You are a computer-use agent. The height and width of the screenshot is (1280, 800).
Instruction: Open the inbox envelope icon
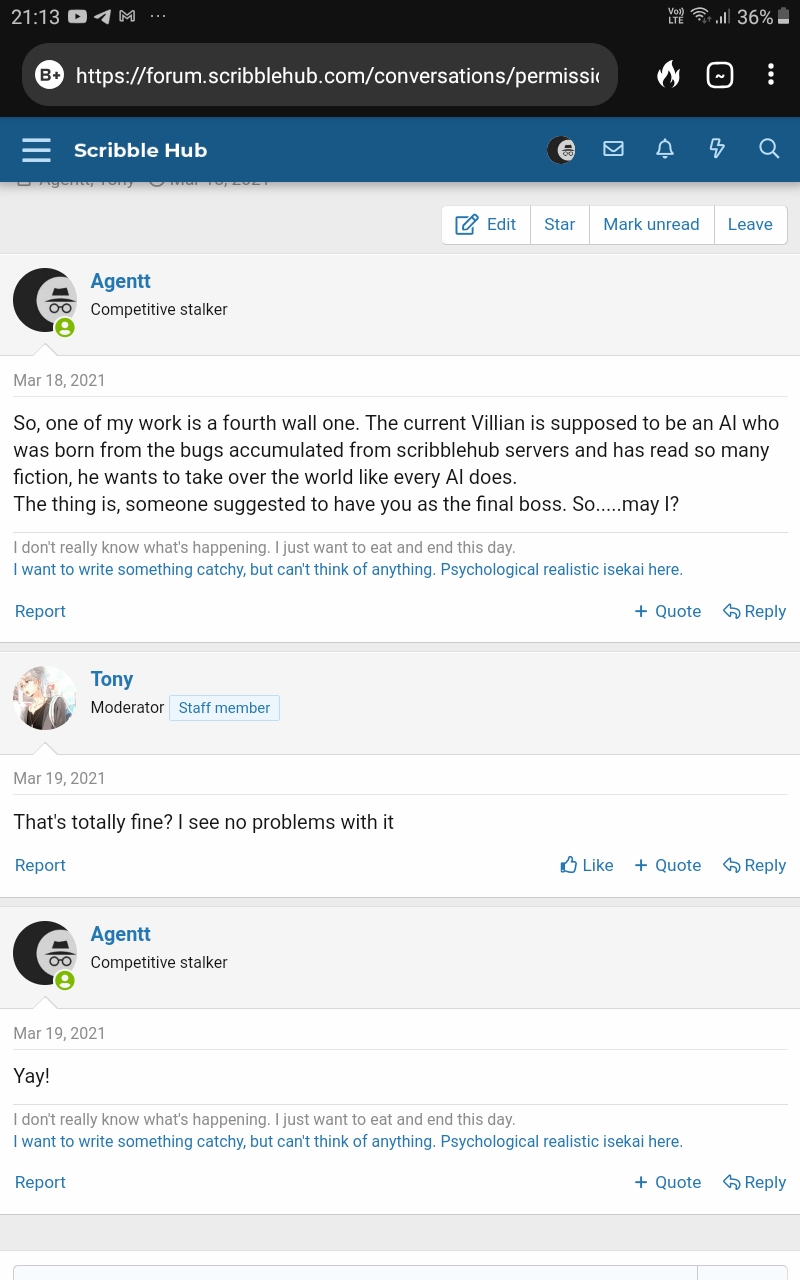[x=613, y=149]
